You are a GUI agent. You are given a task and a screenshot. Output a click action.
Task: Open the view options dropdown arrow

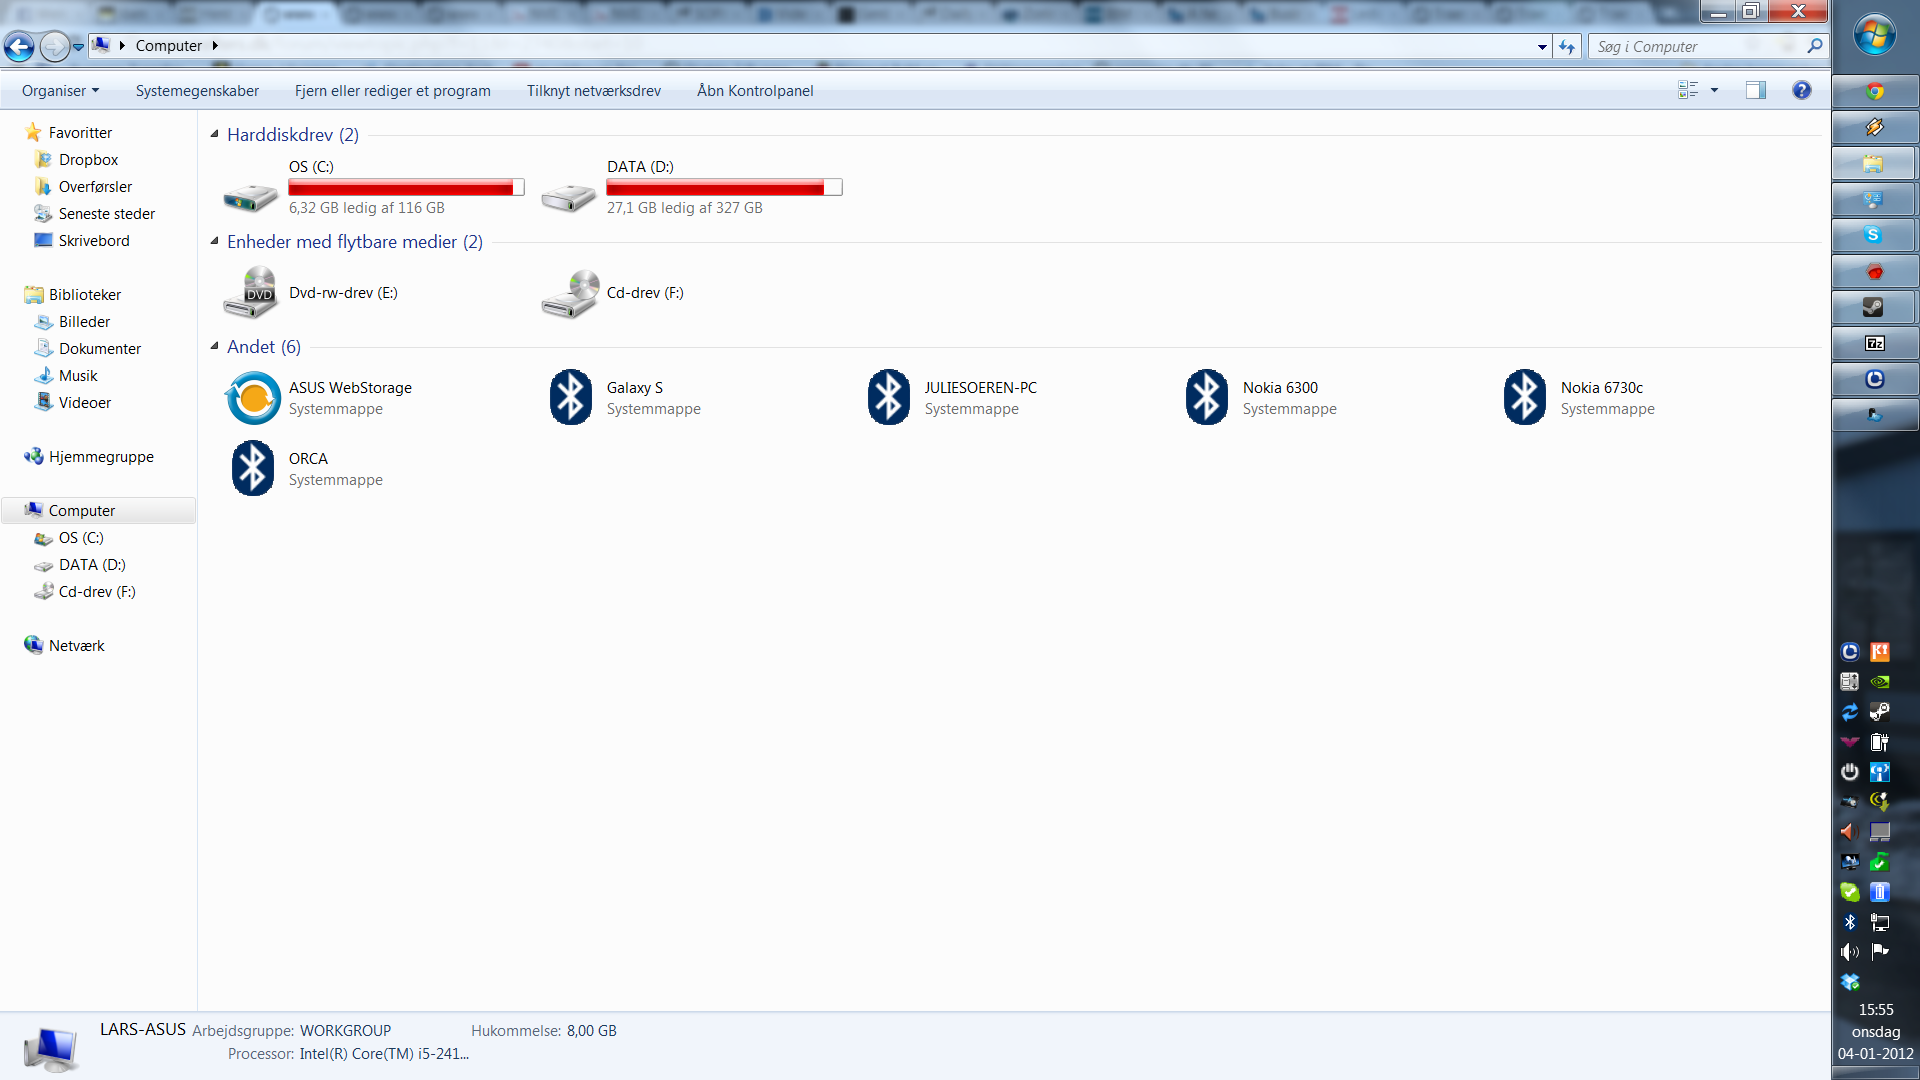point(1714,90)
